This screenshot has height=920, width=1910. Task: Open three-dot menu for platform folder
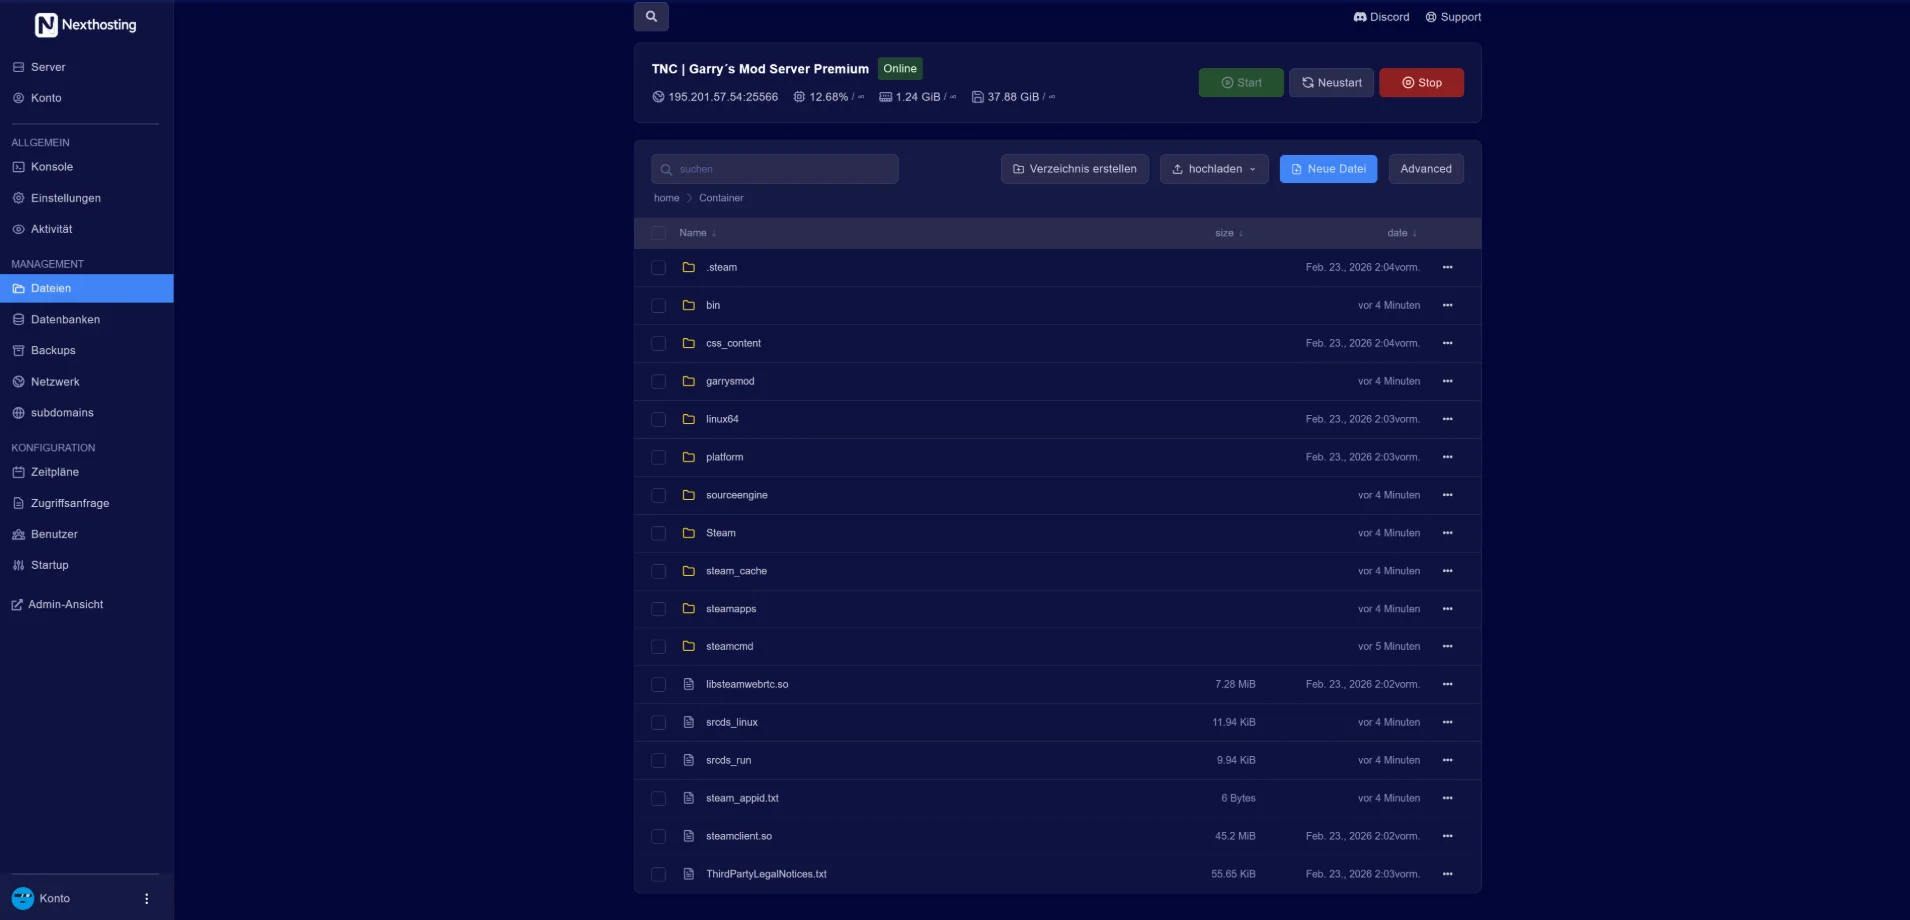coord(1447,458)
